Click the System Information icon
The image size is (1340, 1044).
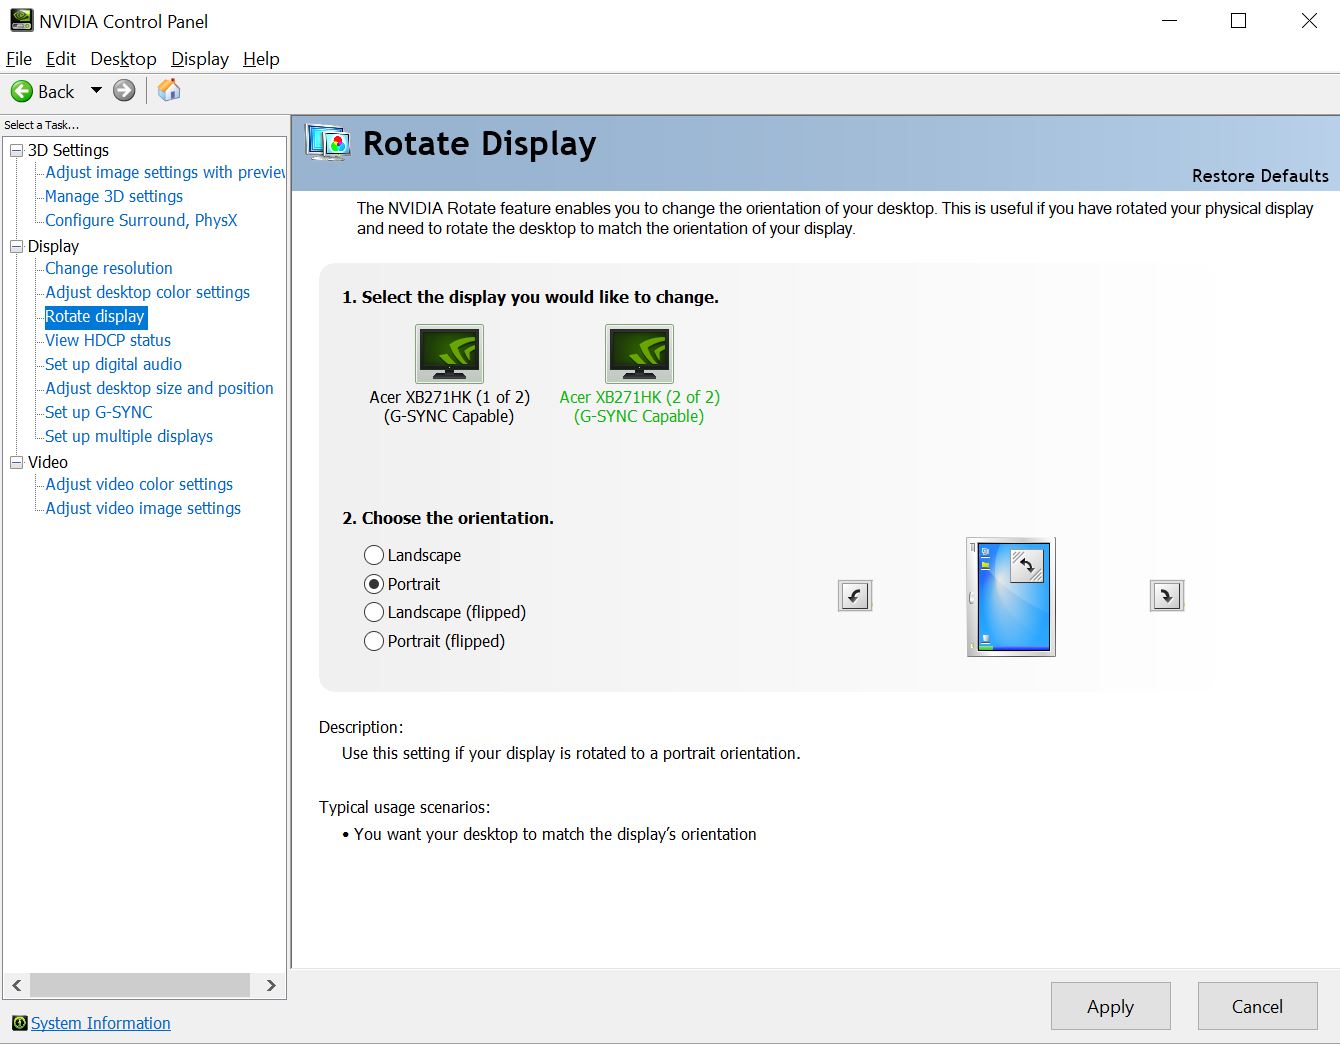[19, 1023]
